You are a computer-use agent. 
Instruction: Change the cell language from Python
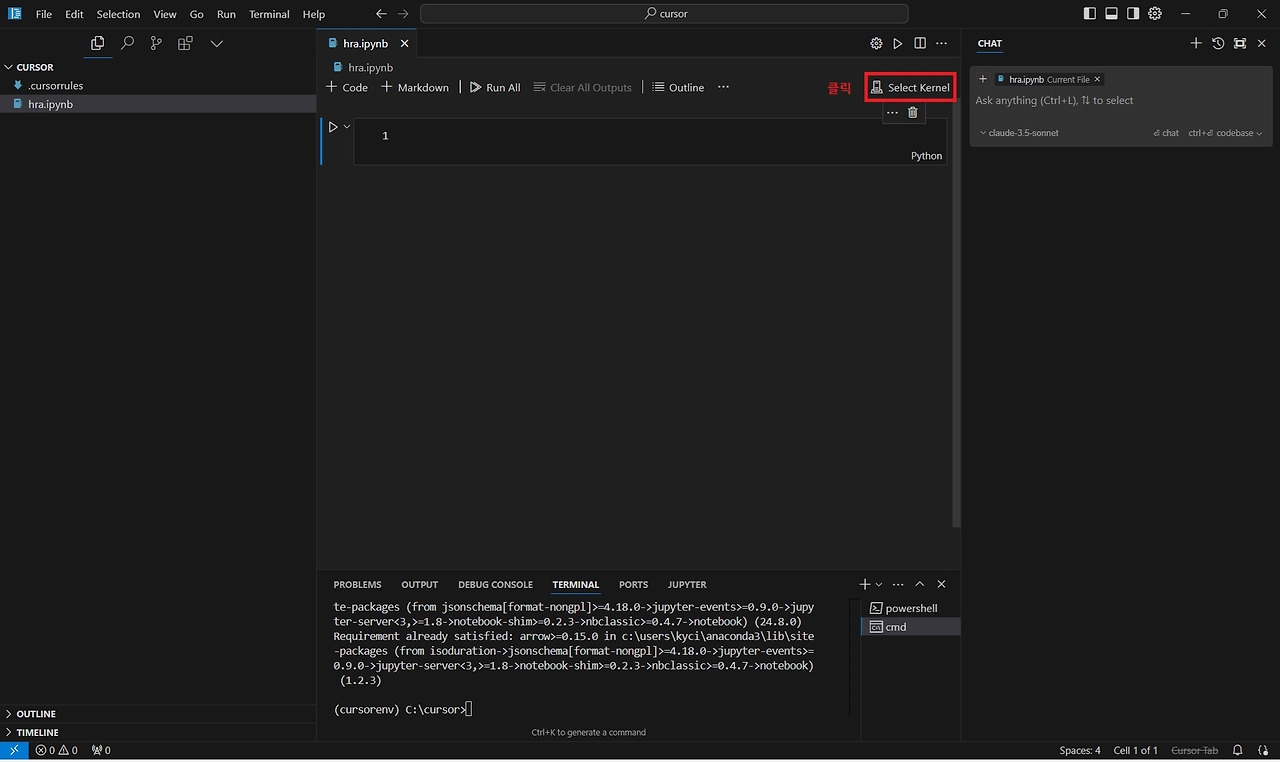point(926,156)
